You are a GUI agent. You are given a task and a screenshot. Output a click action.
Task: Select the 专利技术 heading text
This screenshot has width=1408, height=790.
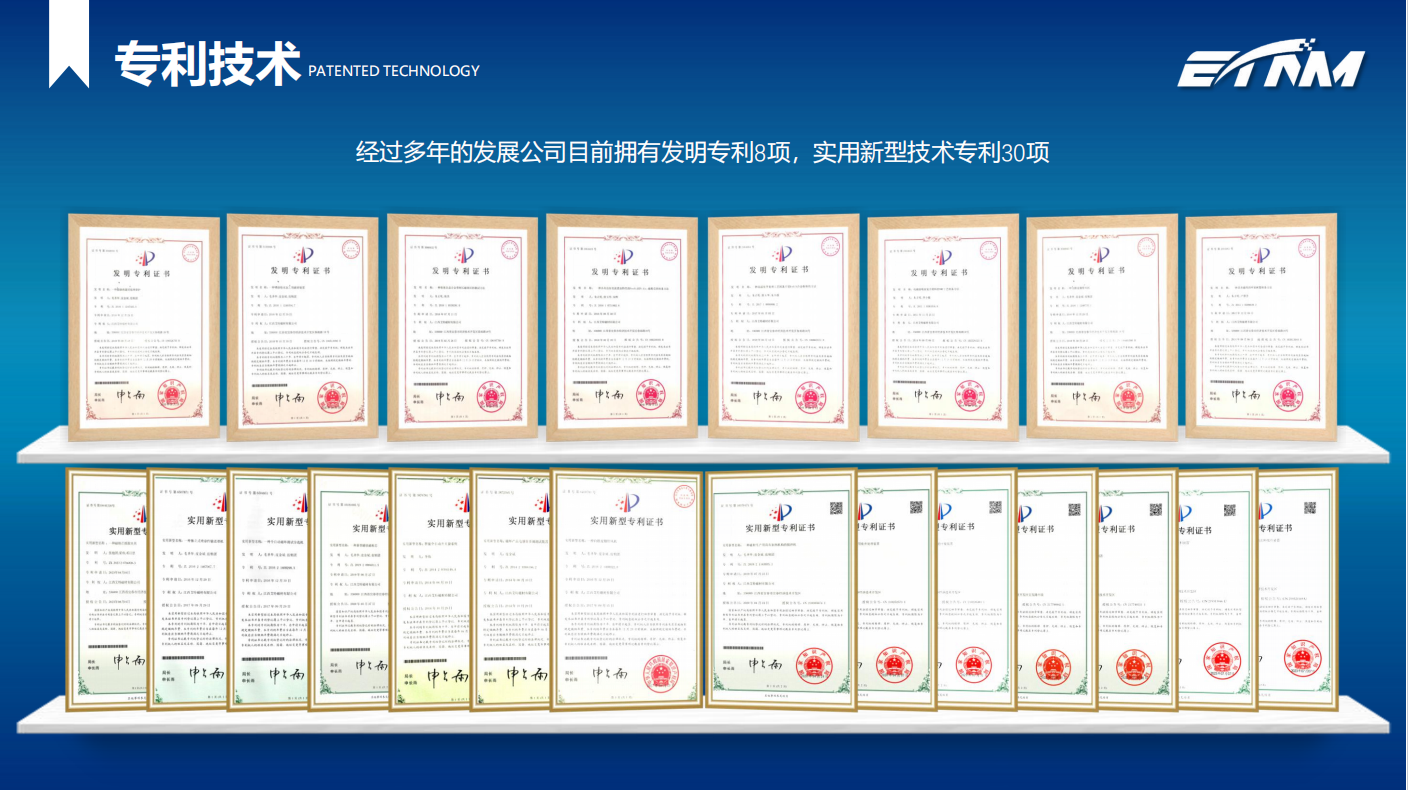click(x=207, y=65)
